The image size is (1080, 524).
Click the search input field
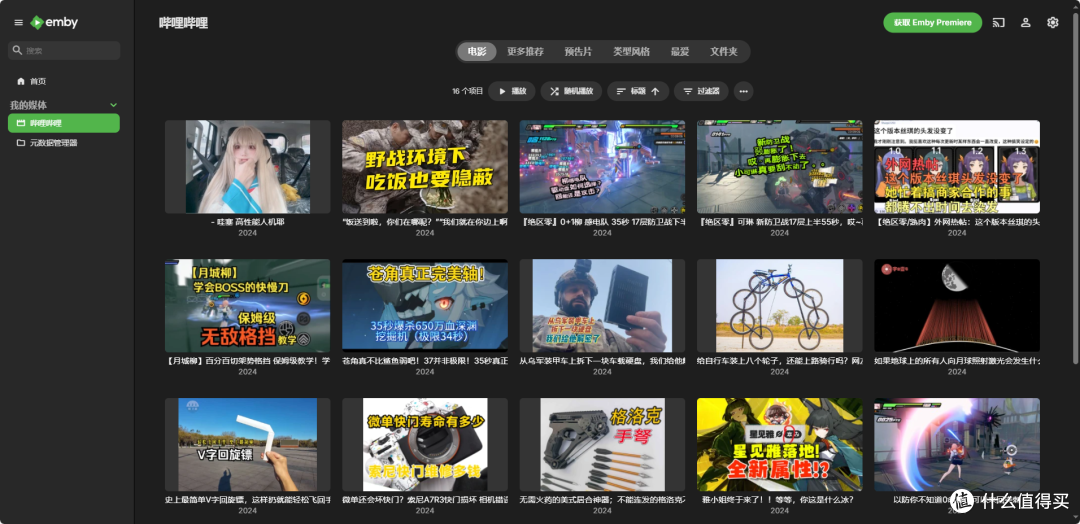coord(64,50)
